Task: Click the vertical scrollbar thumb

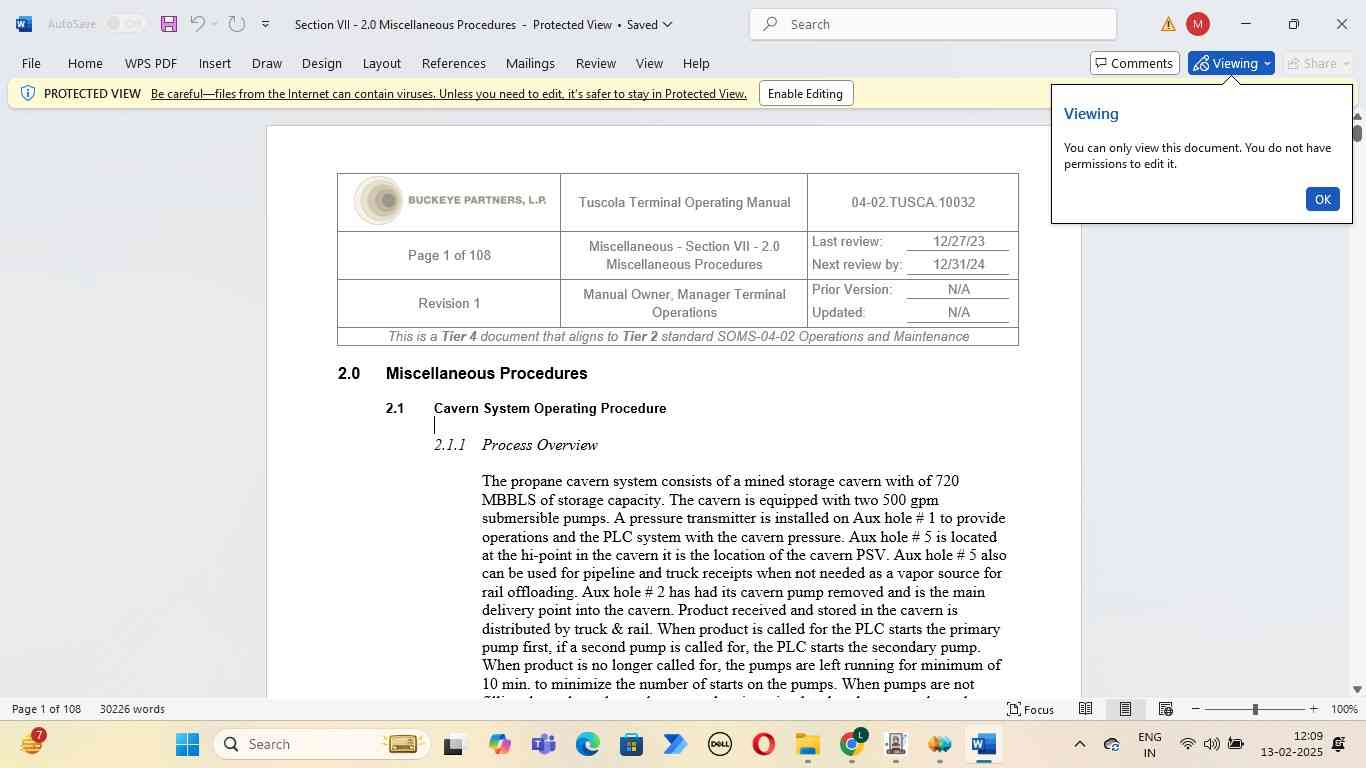Action: pyautogui.click(x=1357, y=132)
